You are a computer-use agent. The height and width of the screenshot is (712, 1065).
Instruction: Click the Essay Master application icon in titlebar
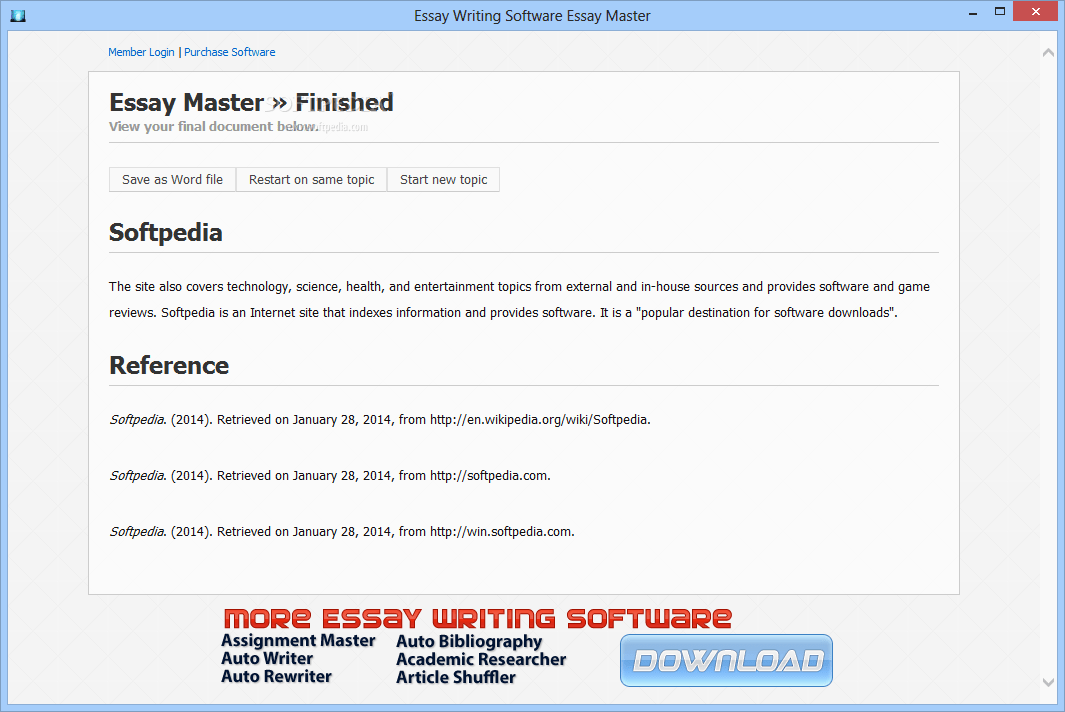click(x=17, y=15)
